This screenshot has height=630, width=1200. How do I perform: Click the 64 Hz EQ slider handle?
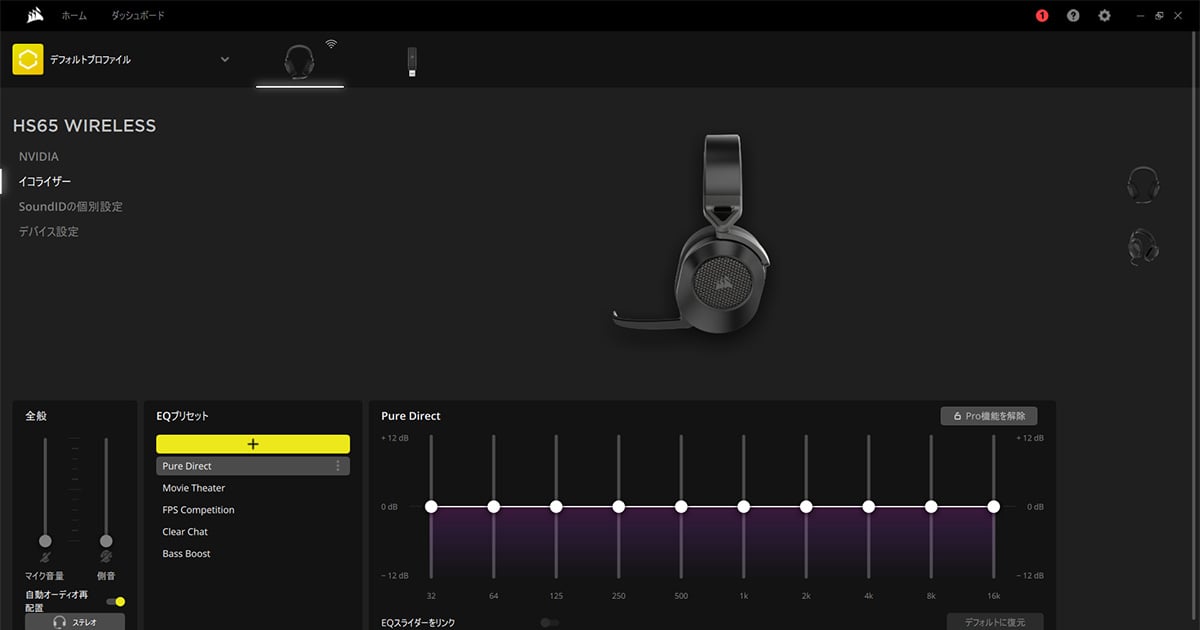tap(493, 507)
